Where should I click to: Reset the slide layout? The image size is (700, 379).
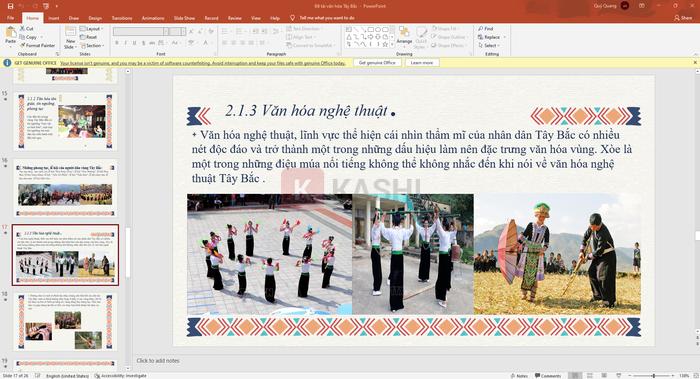[x=88, y=37]
